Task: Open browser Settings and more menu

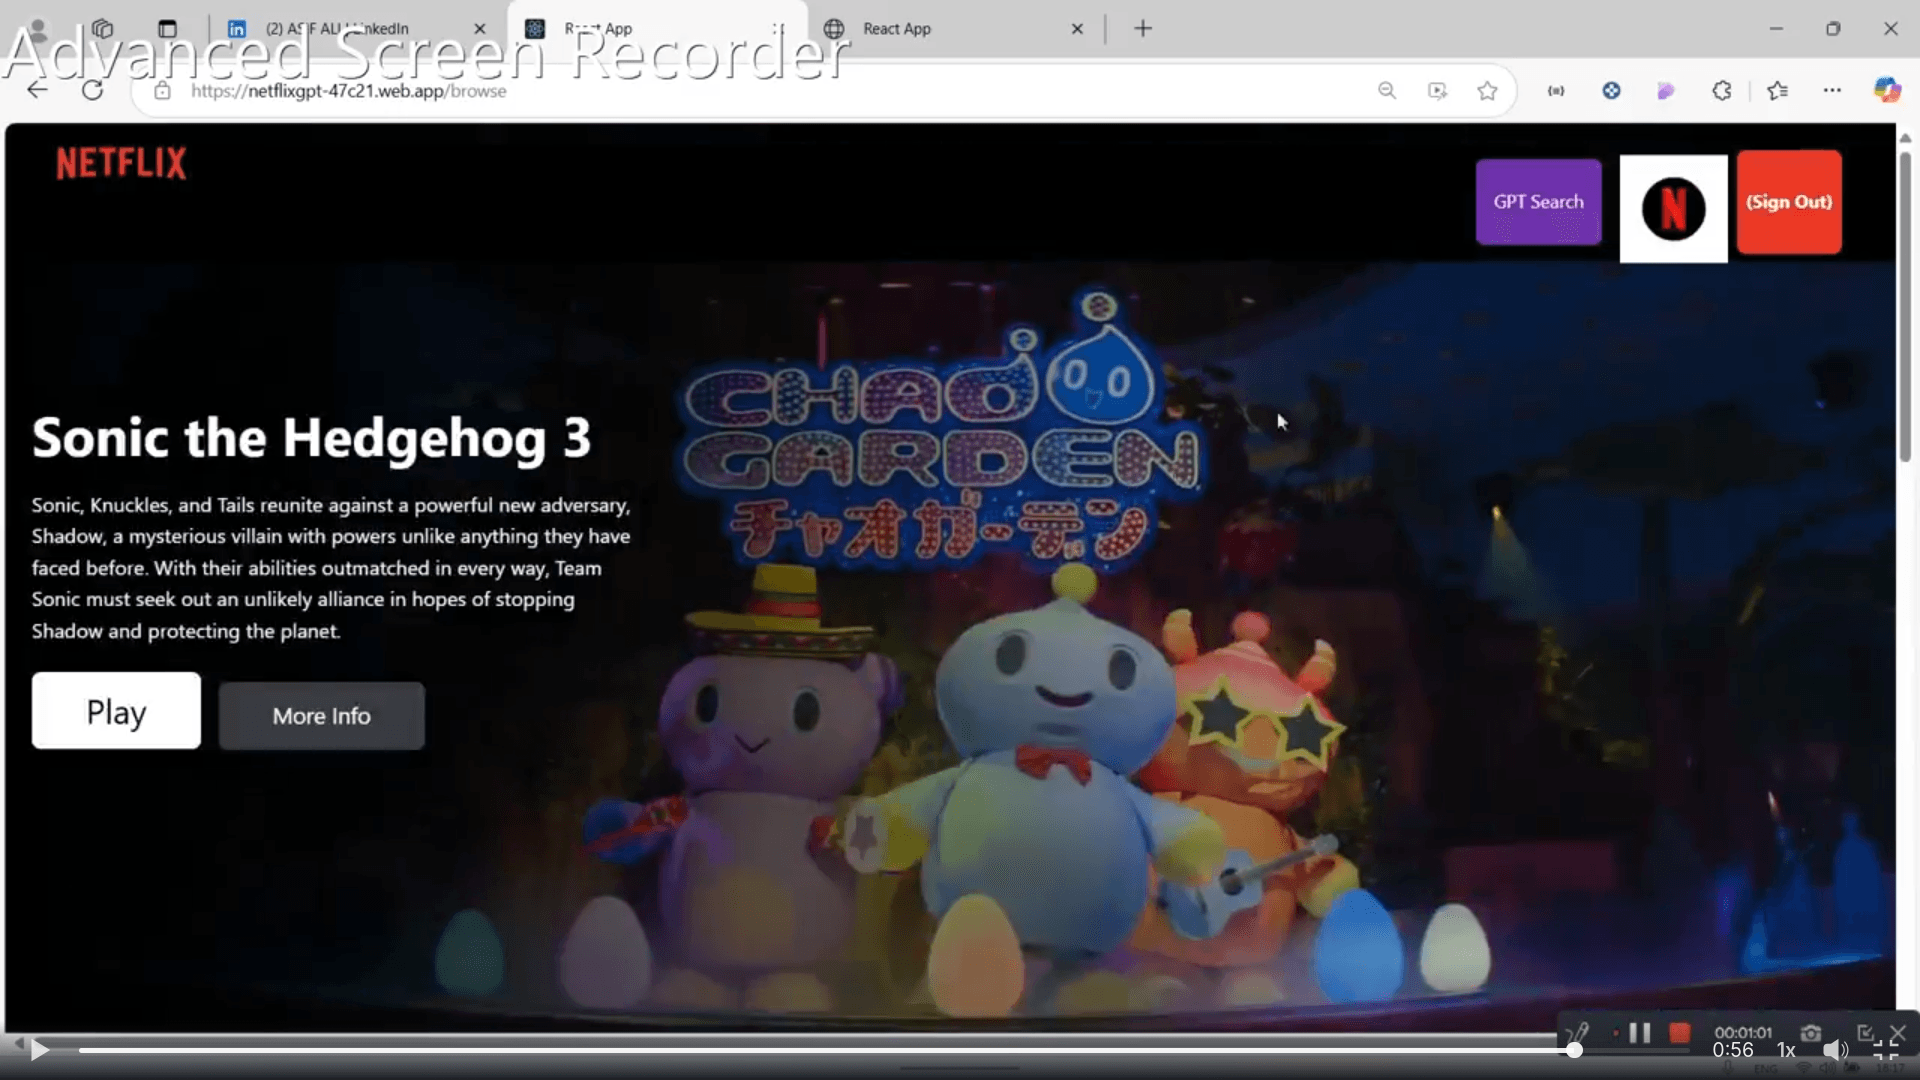Action: tap(1832, 91)
